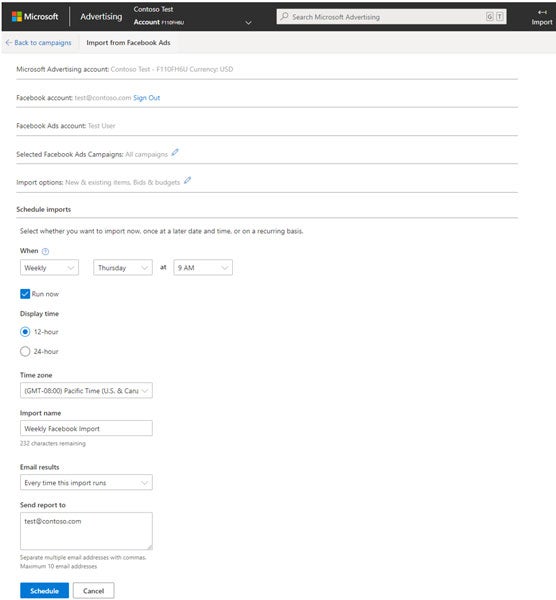Click the T shortcut key icon in search
This screenshot has height=600, width=556.
click(499, 16)
